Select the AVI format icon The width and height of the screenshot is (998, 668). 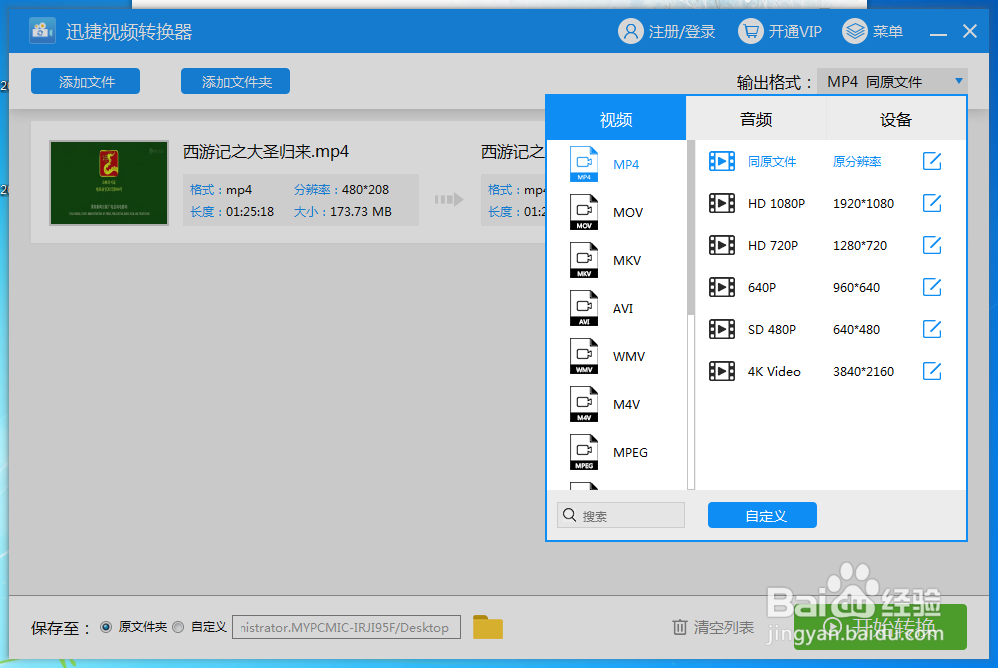584,307
